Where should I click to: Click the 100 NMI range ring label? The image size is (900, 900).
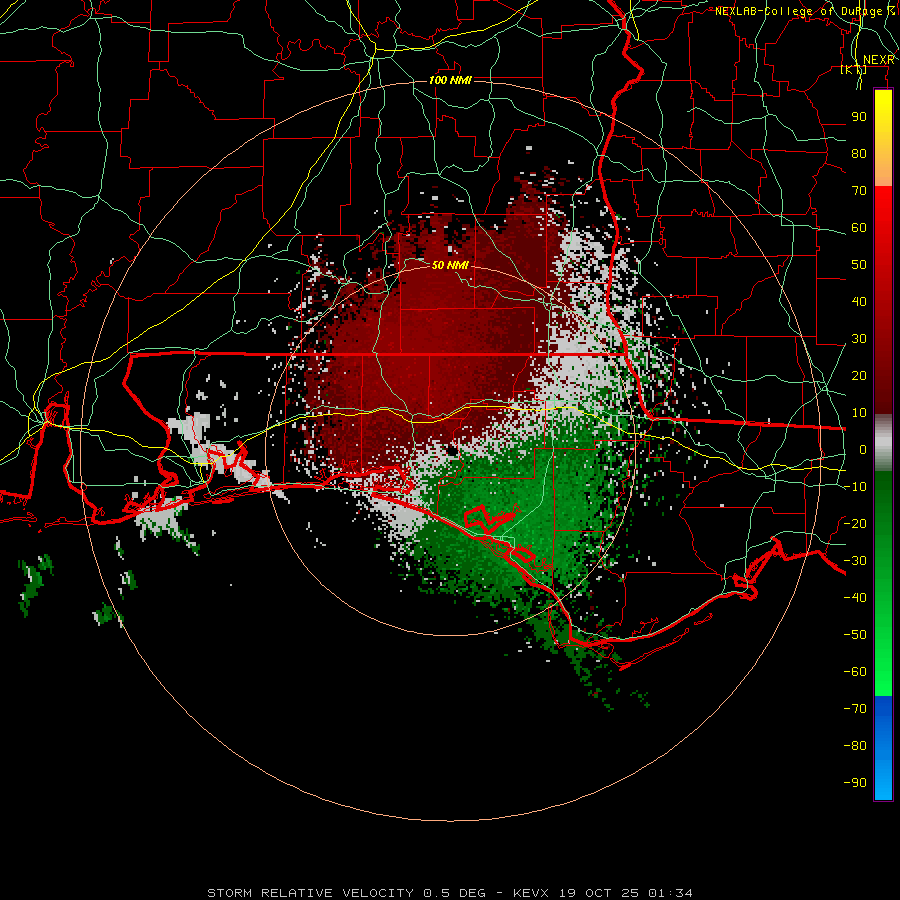point(450,80)
